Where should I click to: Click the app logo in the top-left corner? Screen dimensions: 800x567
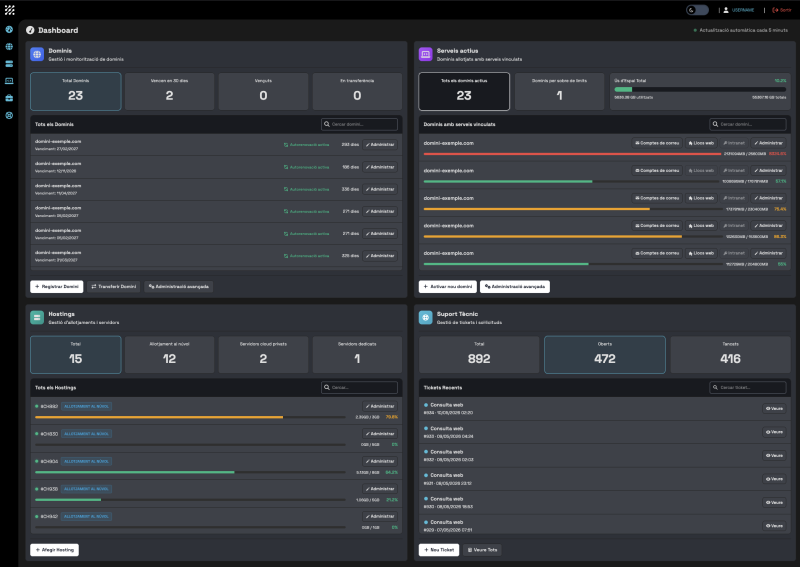10,10
